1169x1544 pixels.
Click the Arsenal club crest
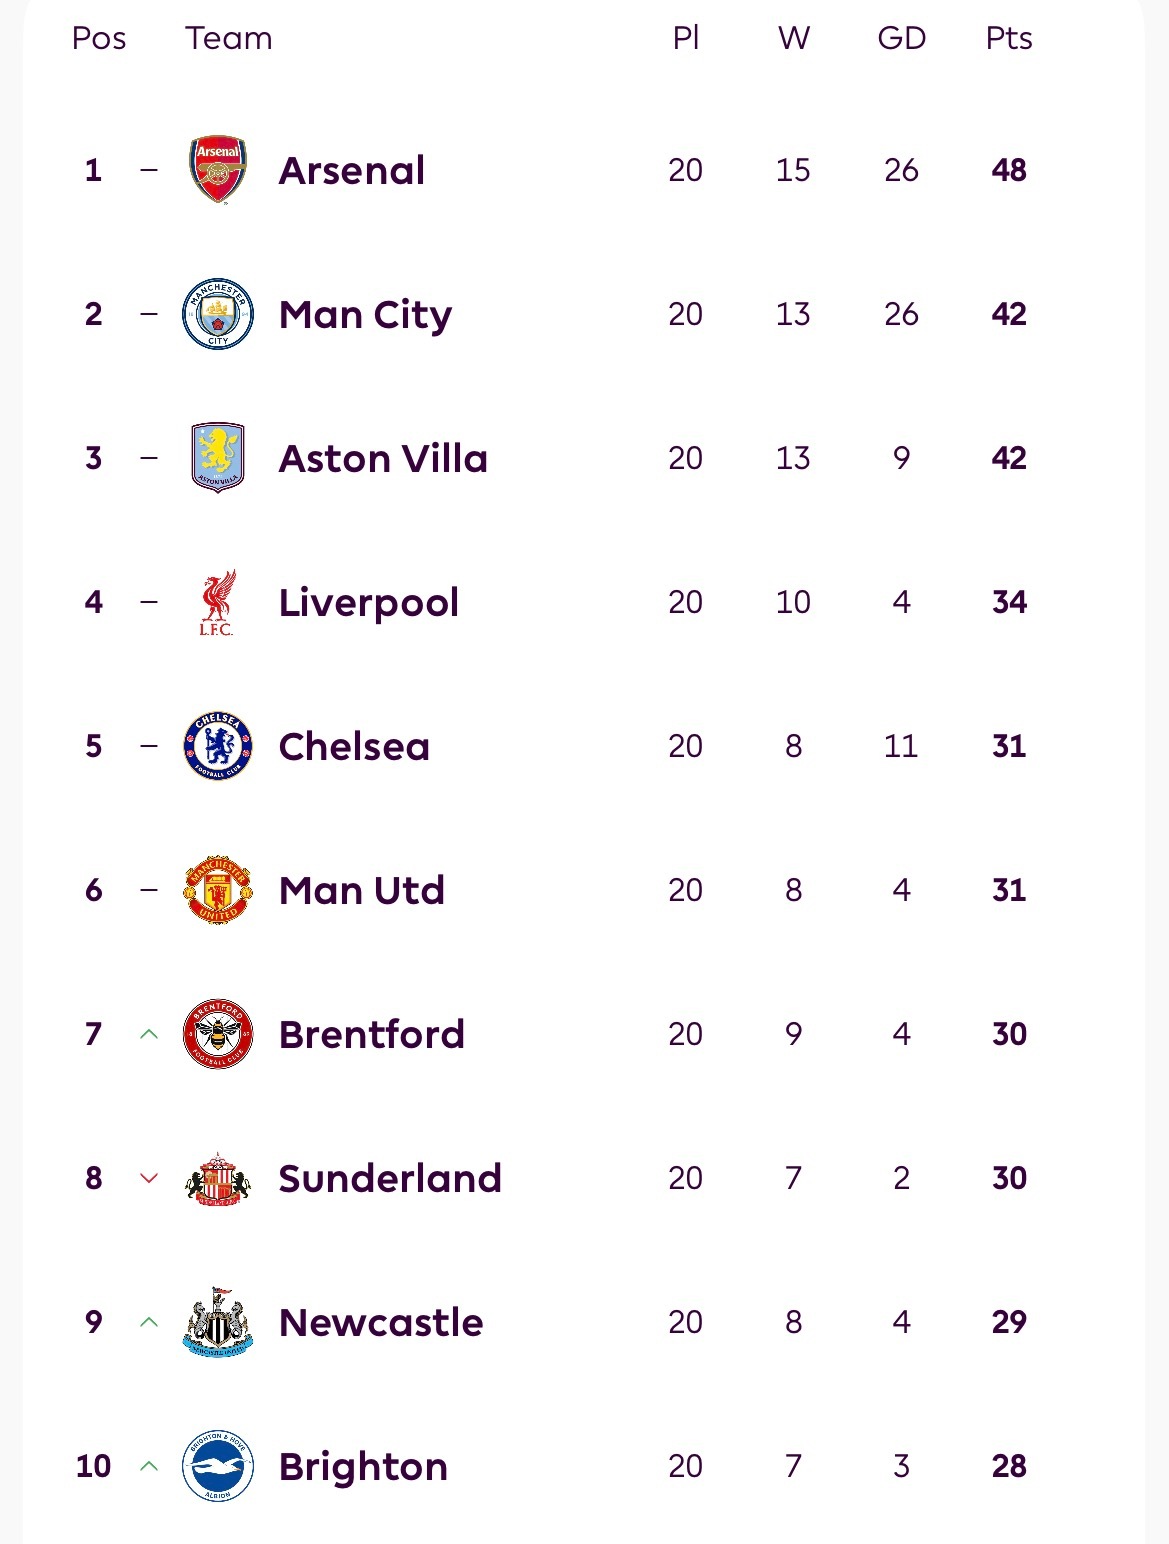click(218, 170)
